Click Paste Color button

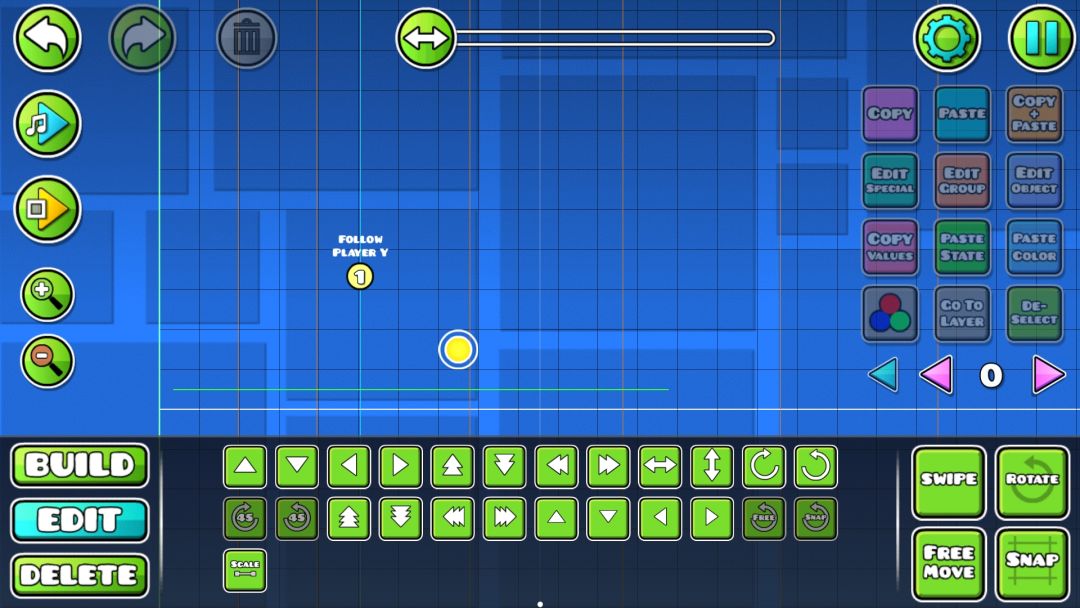click(x=1034, y=247)
